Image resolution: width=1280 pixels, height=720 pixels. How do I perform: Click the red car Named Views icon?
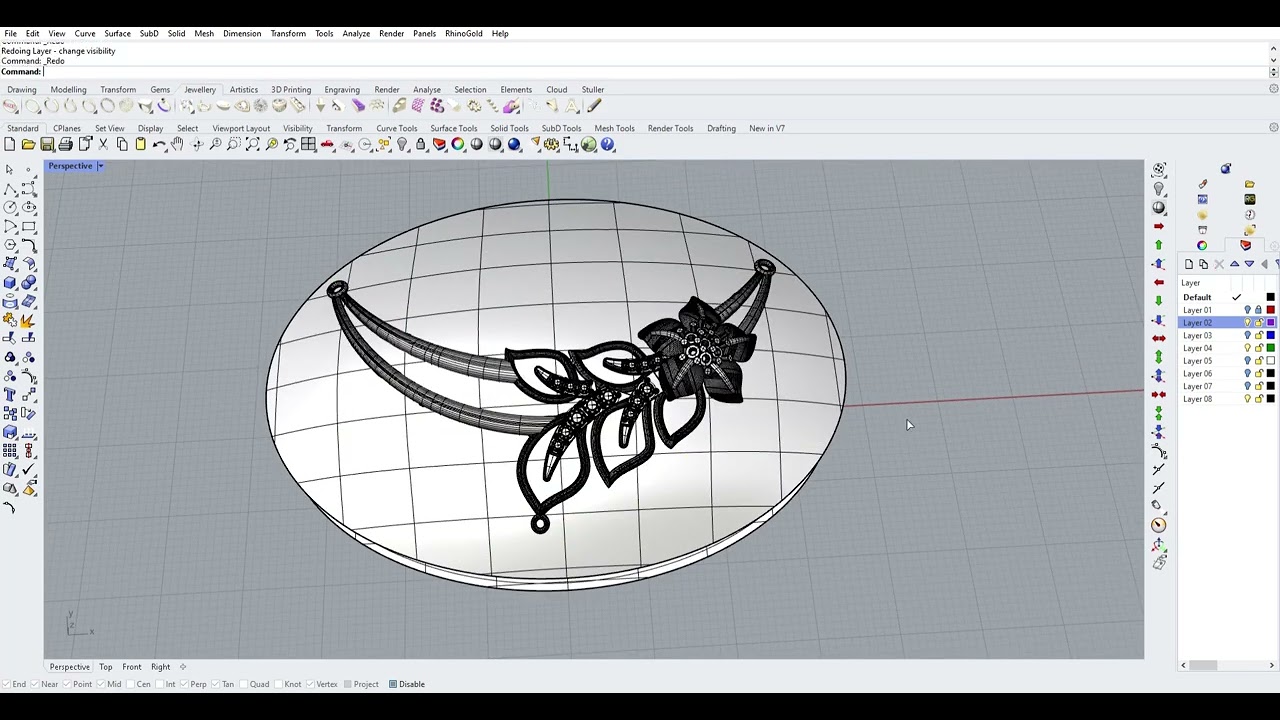point(327,144)
